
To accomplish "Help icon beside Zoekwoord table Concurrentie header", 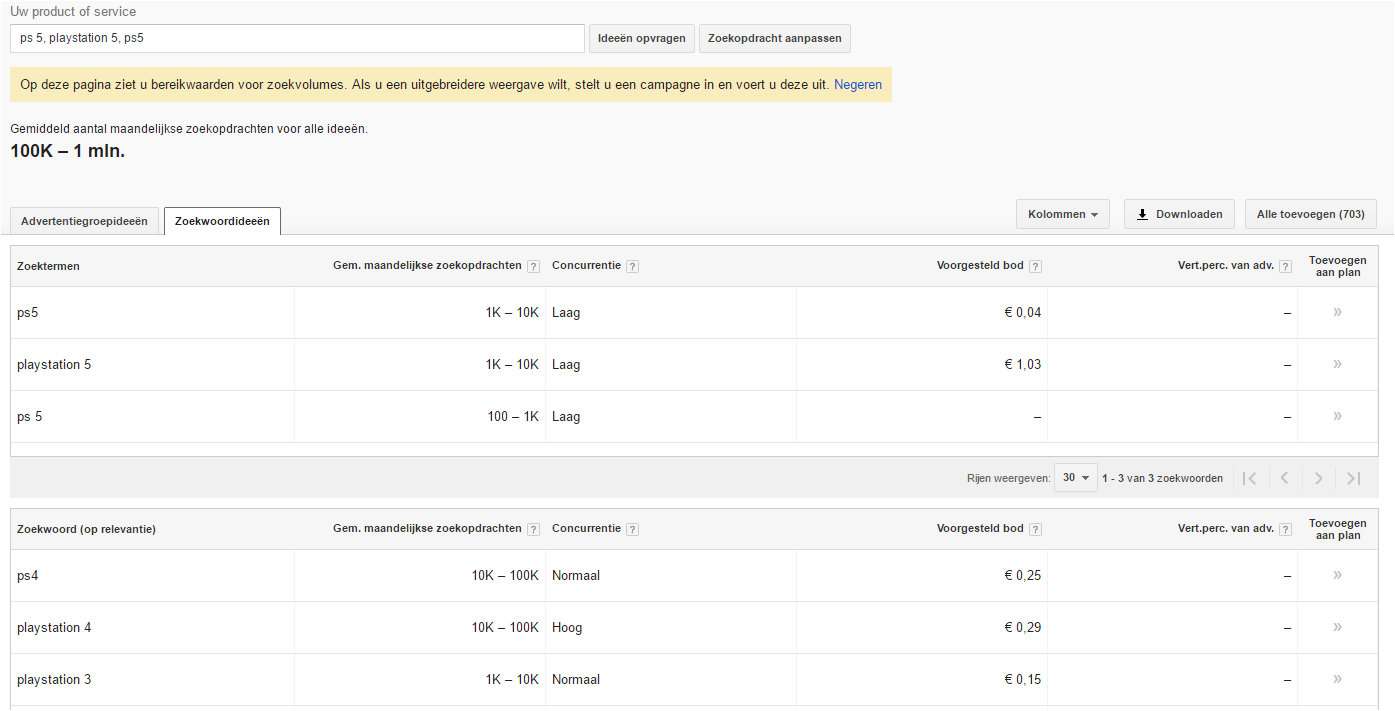I will pos(633,529).
